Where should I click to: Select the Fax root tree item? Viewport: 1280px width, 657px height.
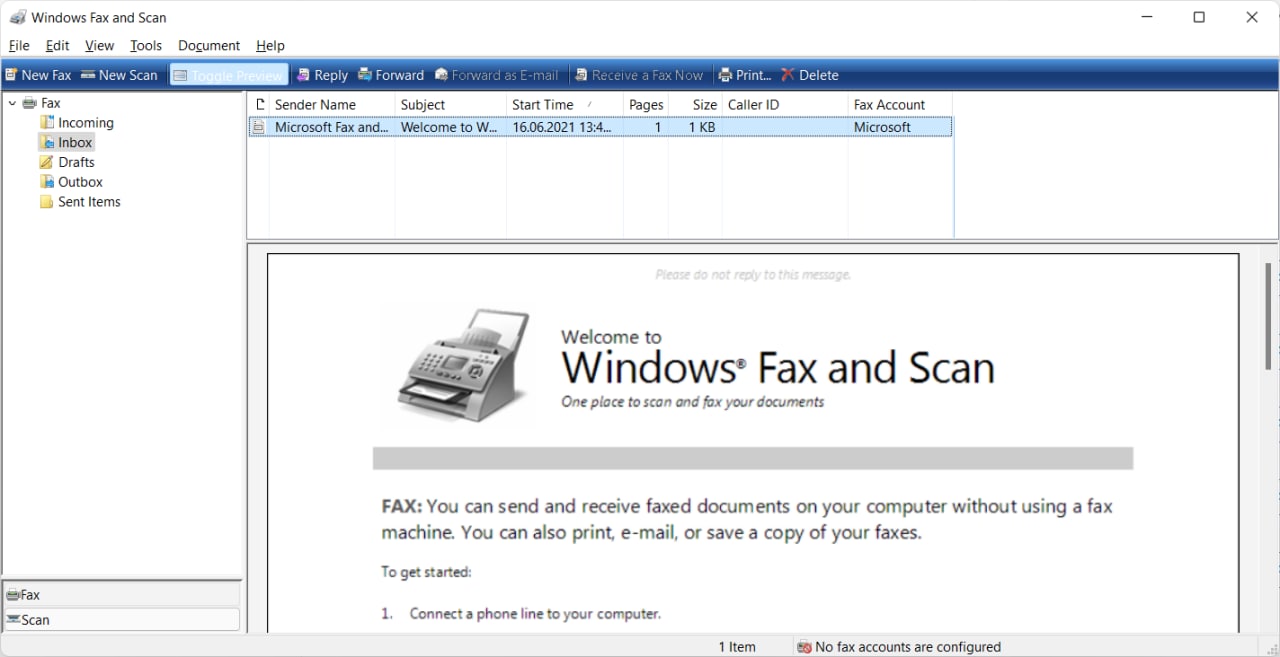point(42,103)
